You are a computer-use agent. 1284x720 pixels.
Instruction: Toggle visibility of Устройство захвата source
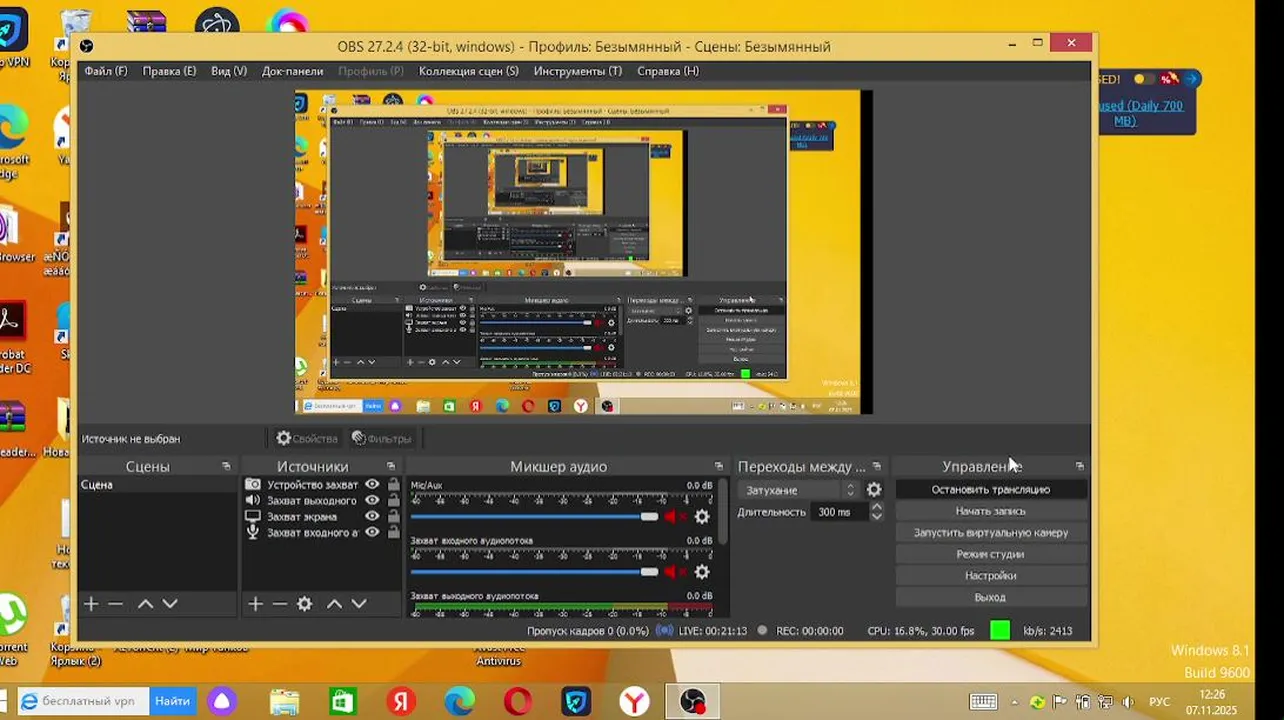[372, 485]
